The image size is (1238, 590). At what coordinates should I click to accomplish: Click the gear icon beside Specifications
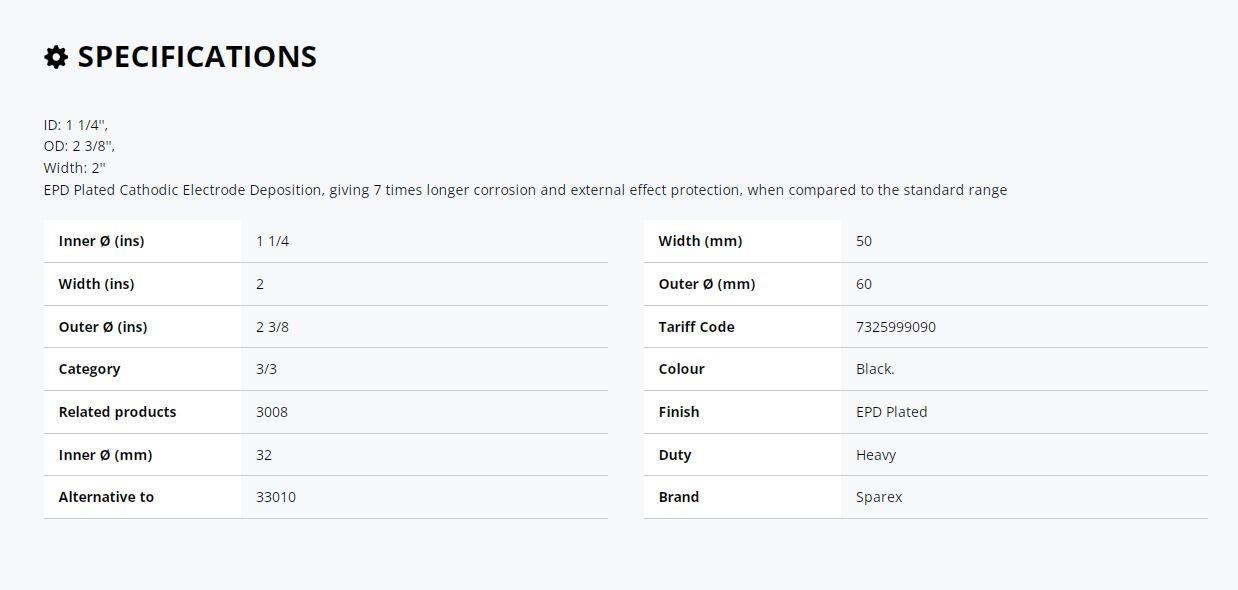[x=56, y=57]
